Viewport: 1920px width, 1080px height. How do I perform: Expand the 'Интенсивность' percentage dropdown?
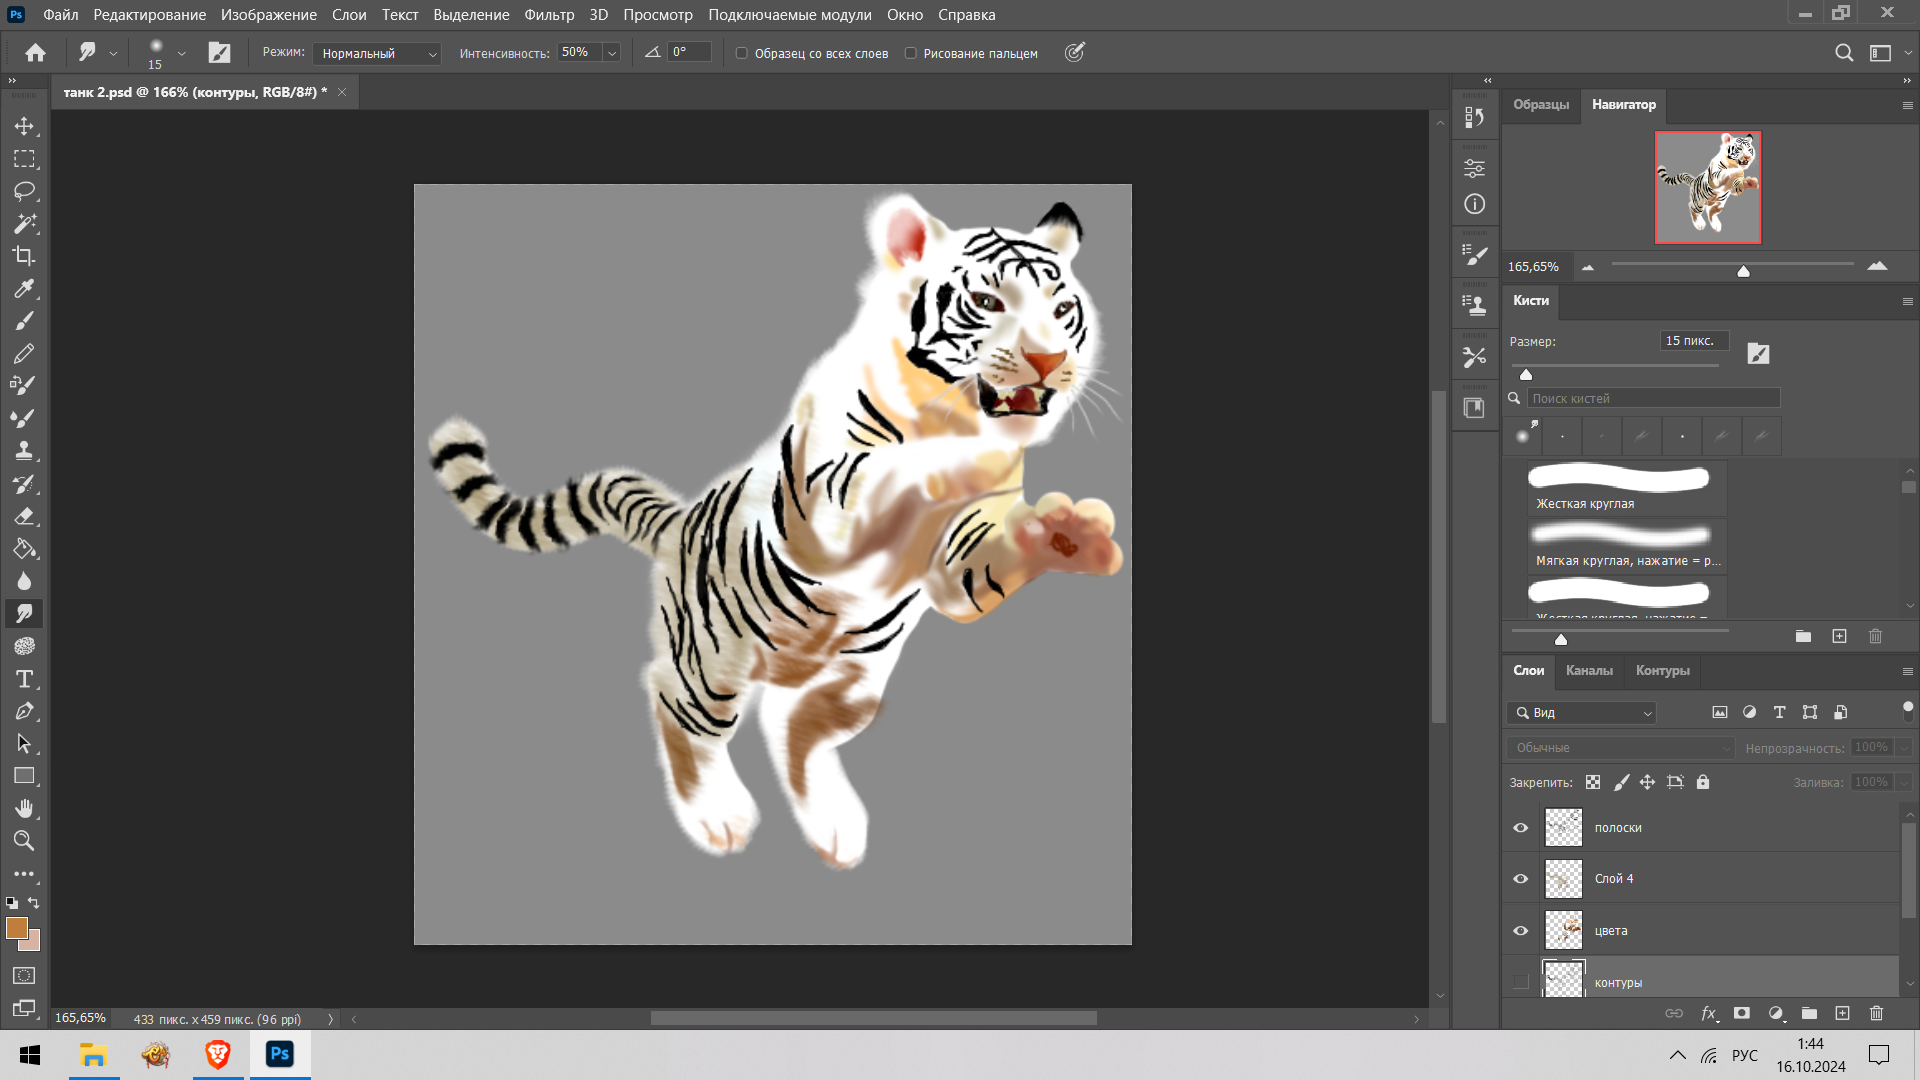612,53
